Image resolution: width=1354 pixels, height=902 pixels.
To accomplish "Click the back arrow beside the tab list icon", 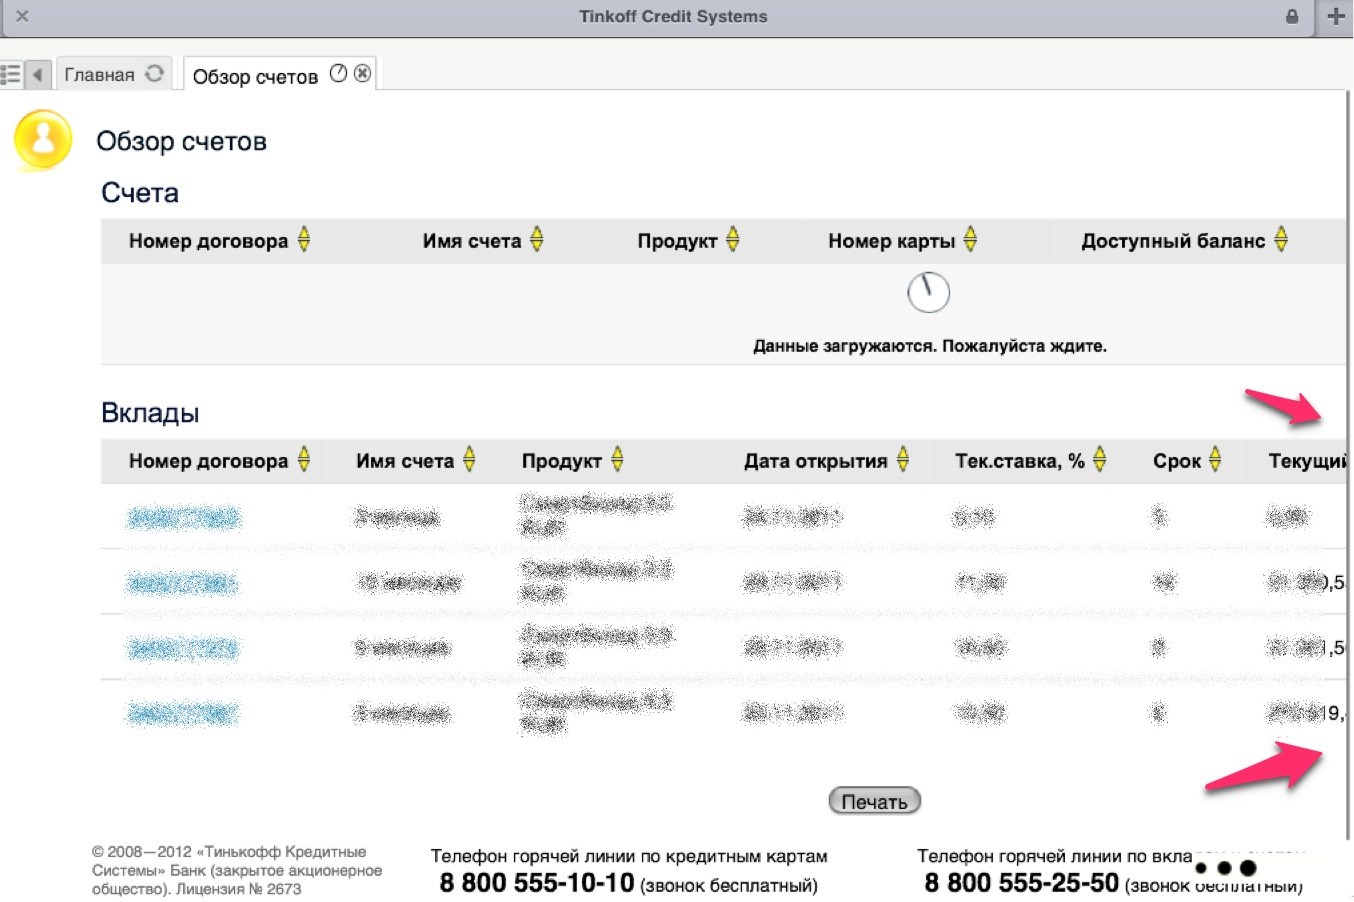I will click(x=38, y=74).
